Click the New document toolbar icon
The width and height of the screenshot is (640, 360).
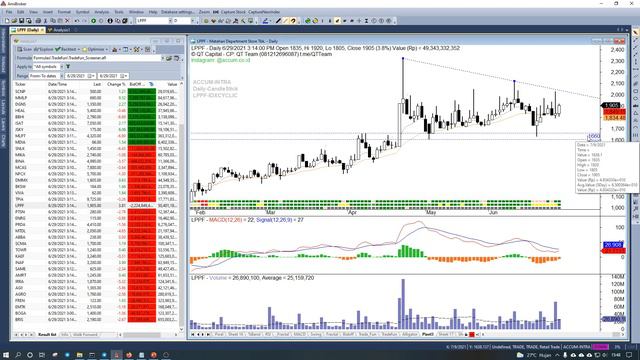(7, 21)
